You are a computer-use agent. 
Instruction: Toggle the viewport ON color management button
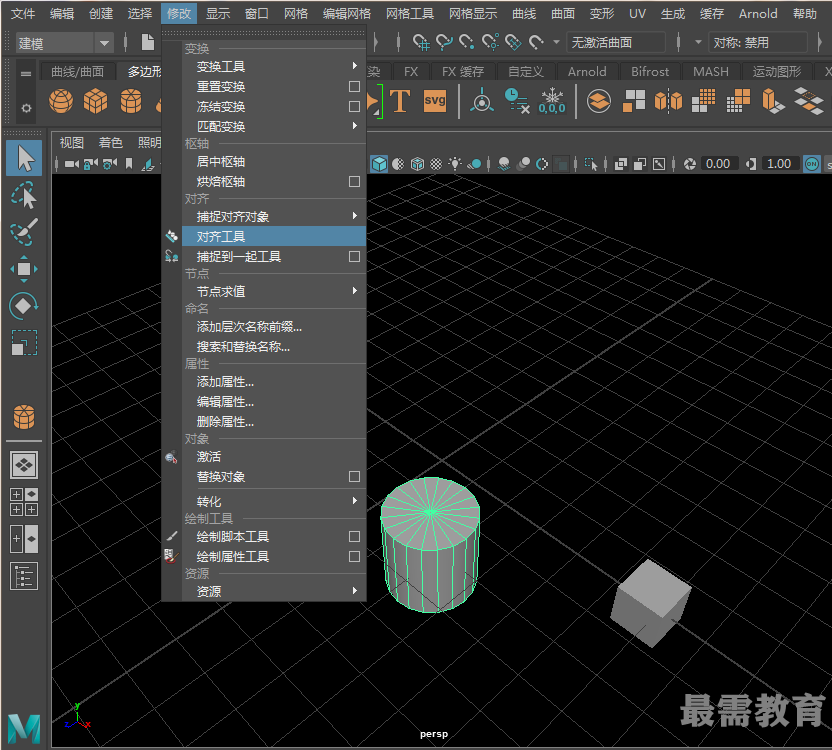pos(812,164)
